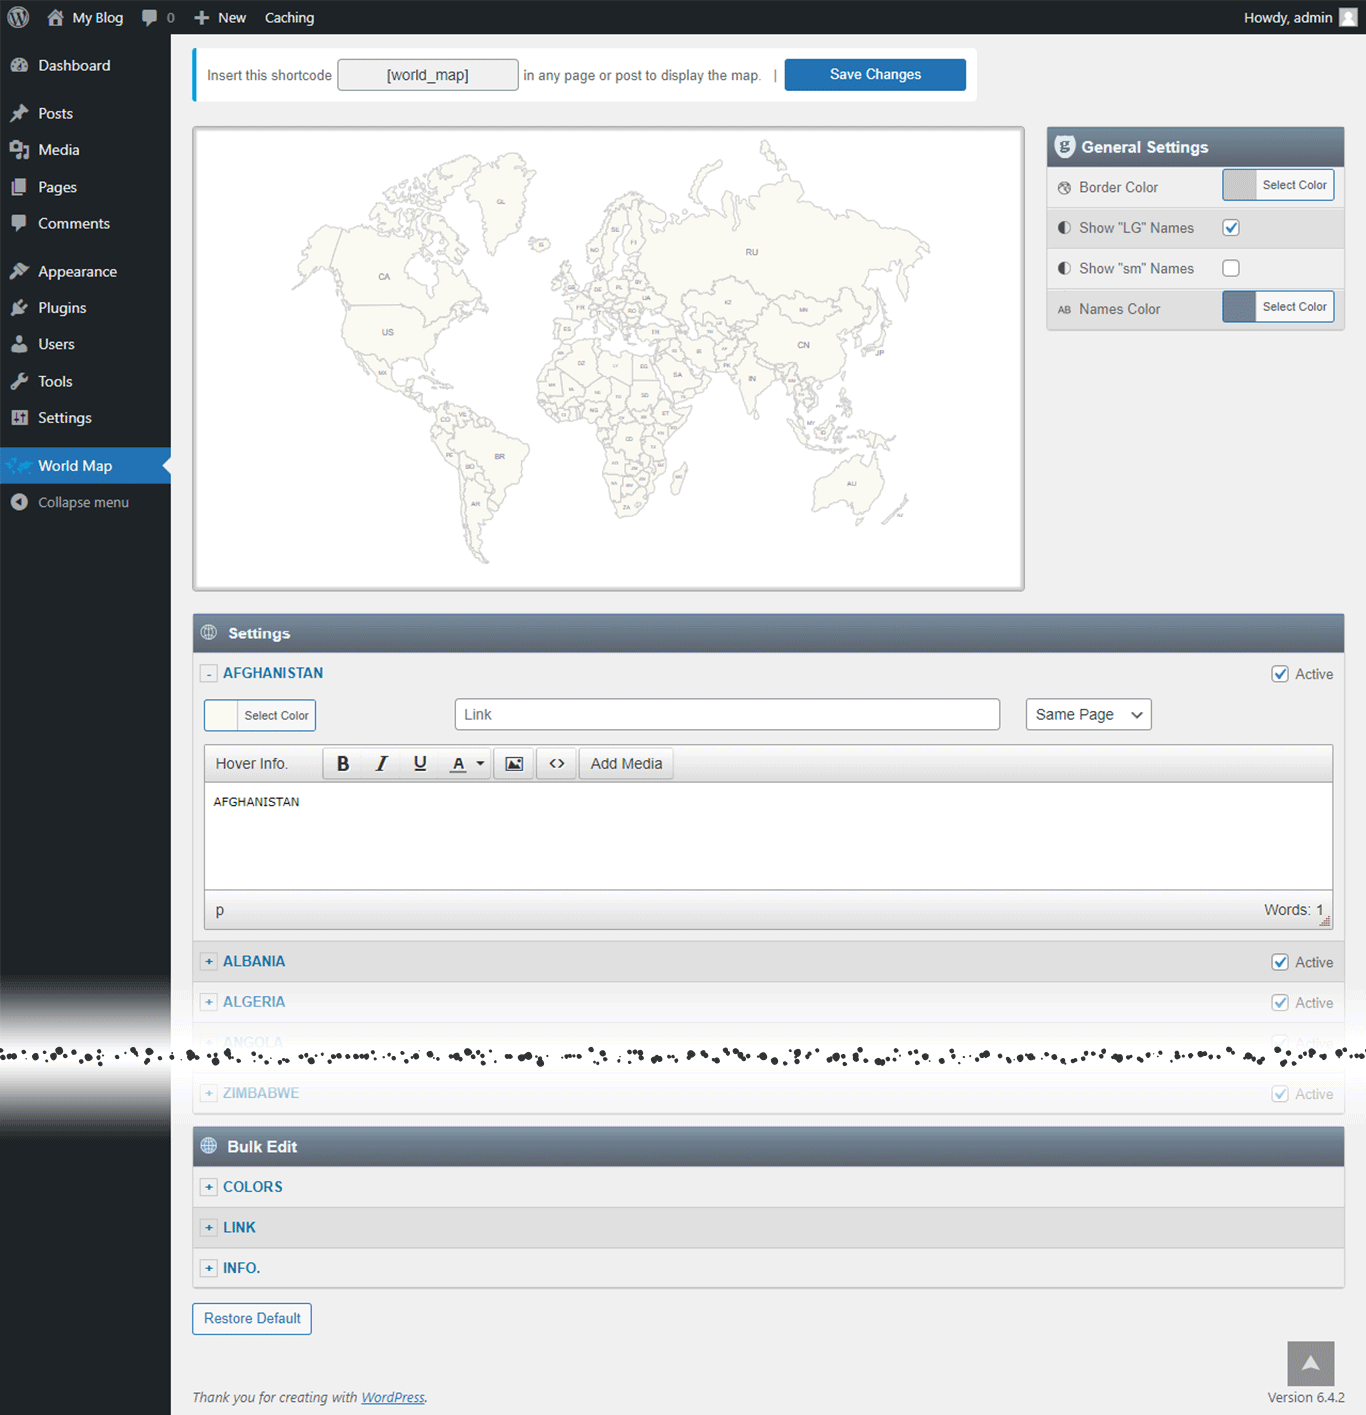Open the source code view icon
Viewport: 1366px width, 1415px height.
[557, 764]
